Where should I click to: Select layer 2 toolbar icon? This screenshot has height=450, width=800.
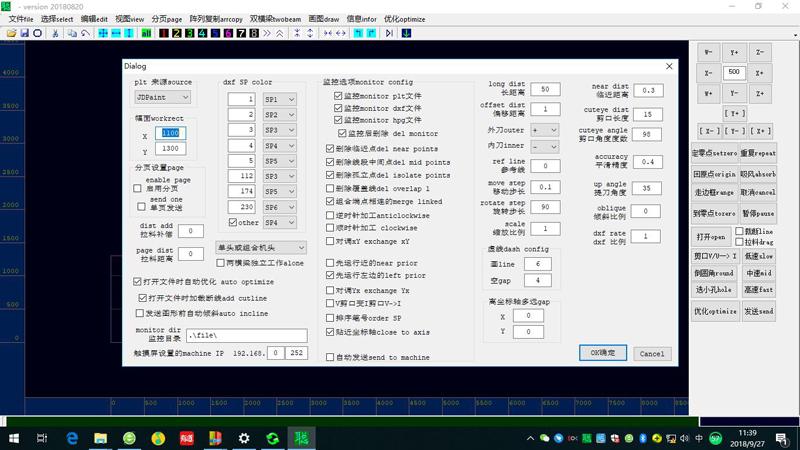point(177,33)
